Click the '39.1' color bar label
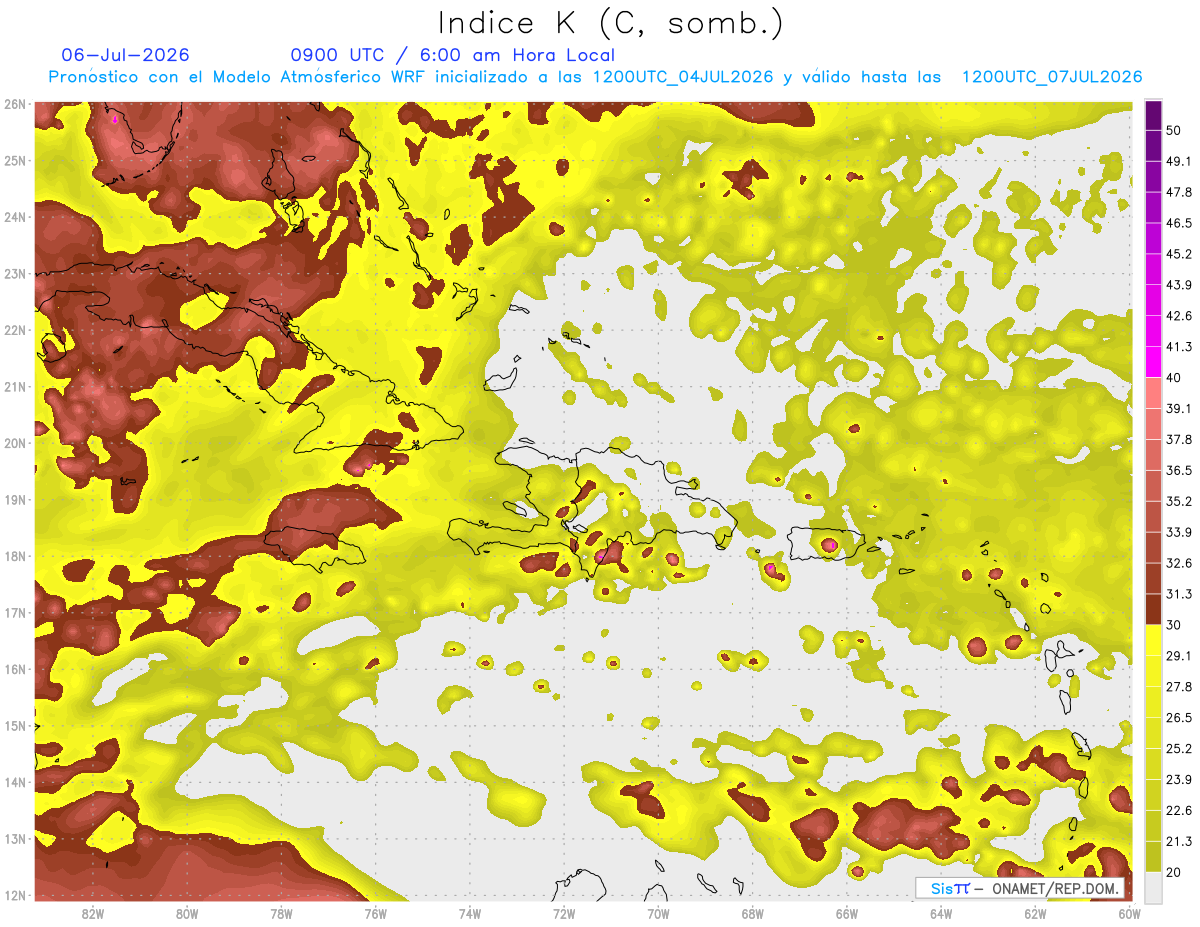Image resolution: width=1200 pixels, height=927 pixels. point(1178,408)
